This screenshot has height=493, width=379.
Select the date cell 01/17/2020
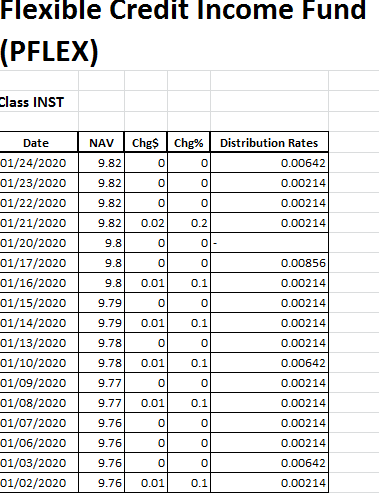point(39,263)
